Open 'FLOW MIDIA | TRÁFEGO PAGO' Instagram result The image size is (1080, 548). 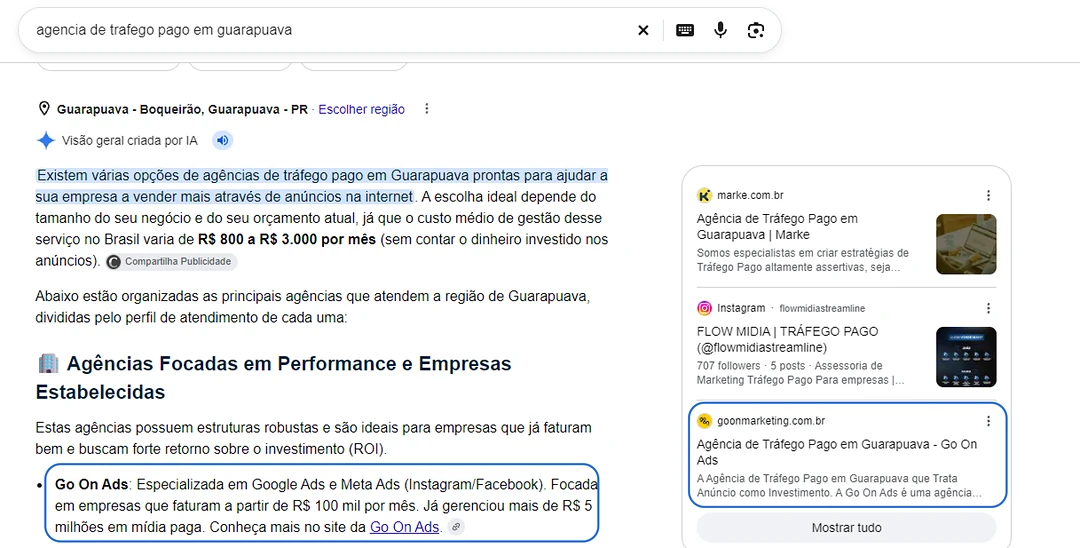[787, 339]
